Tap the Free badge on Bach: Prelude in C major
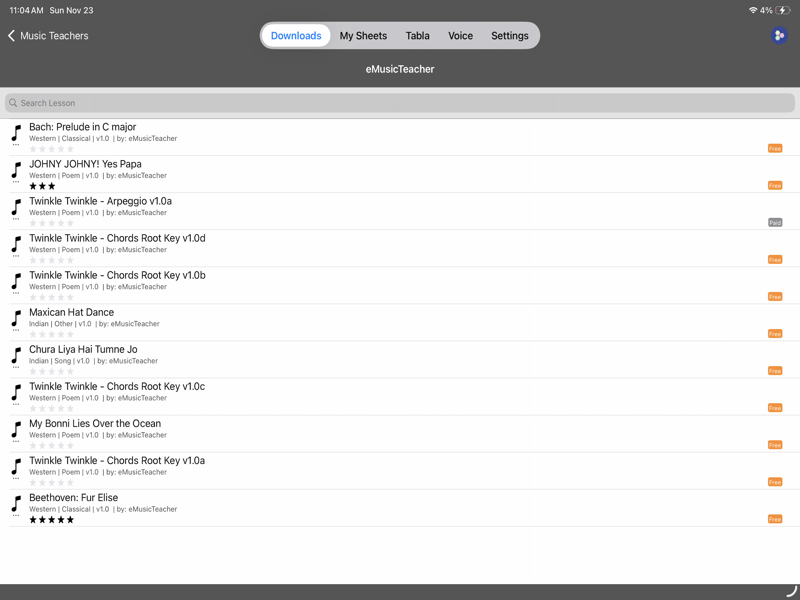Viewport: 800px width, 600px height. point(775,147)
